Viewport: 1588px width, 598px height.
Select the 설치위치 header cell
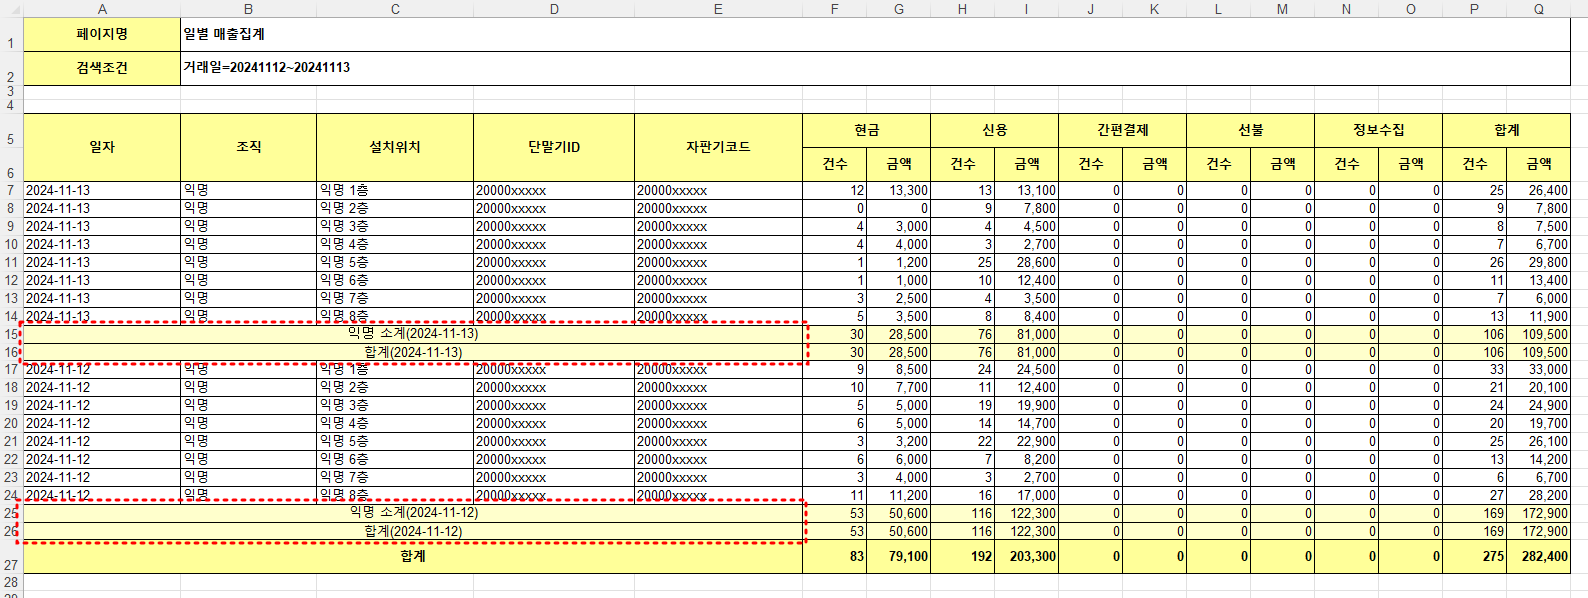click(x=395, y=147)
